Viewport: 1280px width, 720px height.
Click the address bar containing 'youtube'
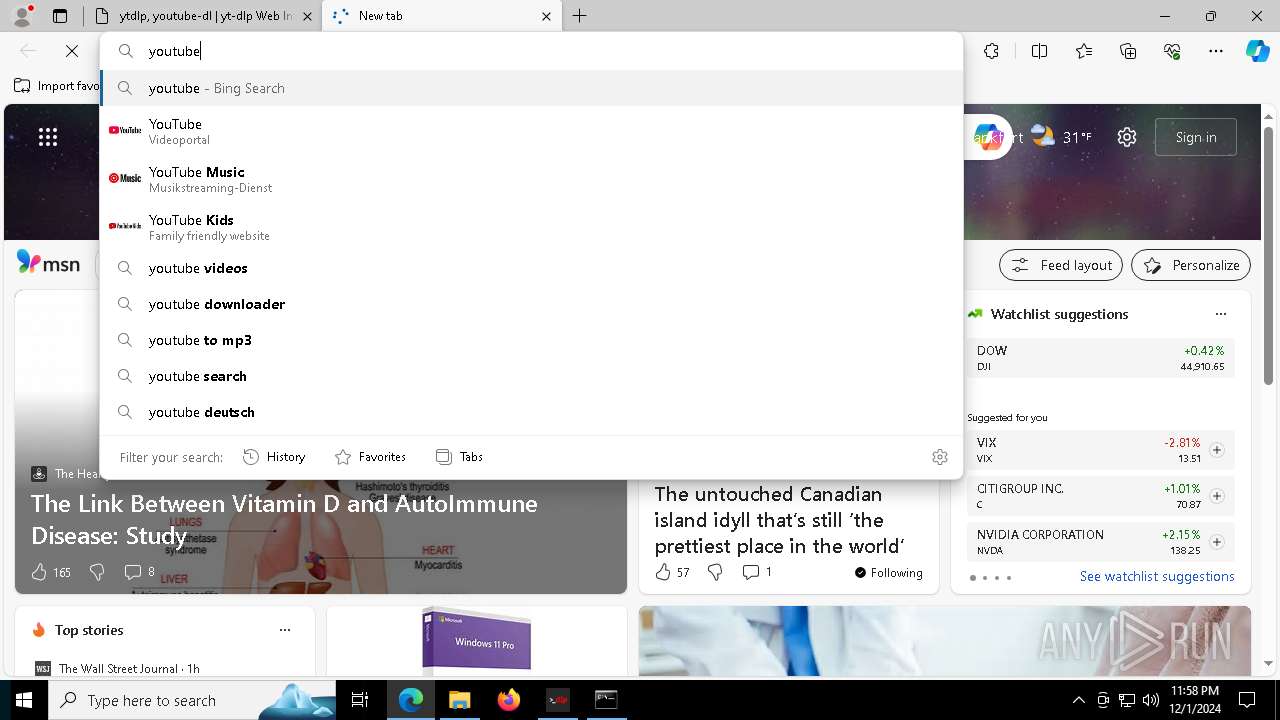pos(532,51)
